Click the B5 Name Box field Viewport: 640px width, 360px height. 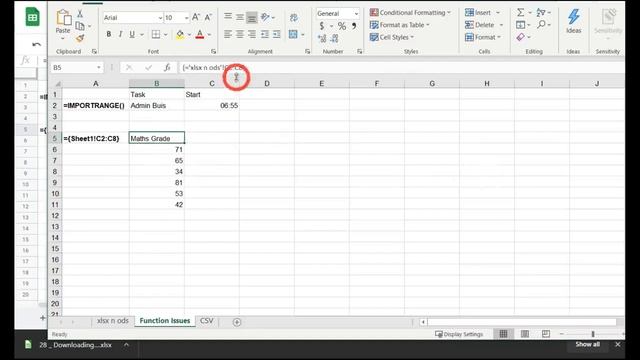pos(76,67)
